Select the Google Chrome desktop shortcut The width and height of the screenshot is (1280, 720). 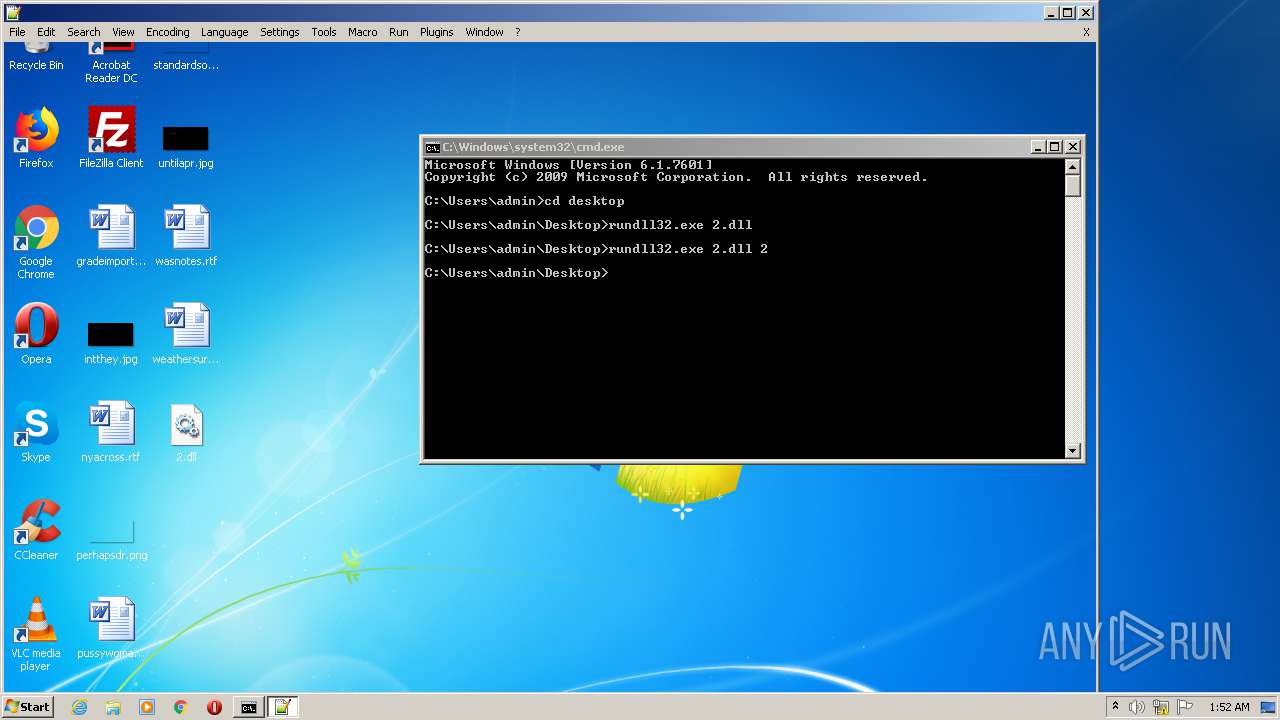click(x=36, y=242)
